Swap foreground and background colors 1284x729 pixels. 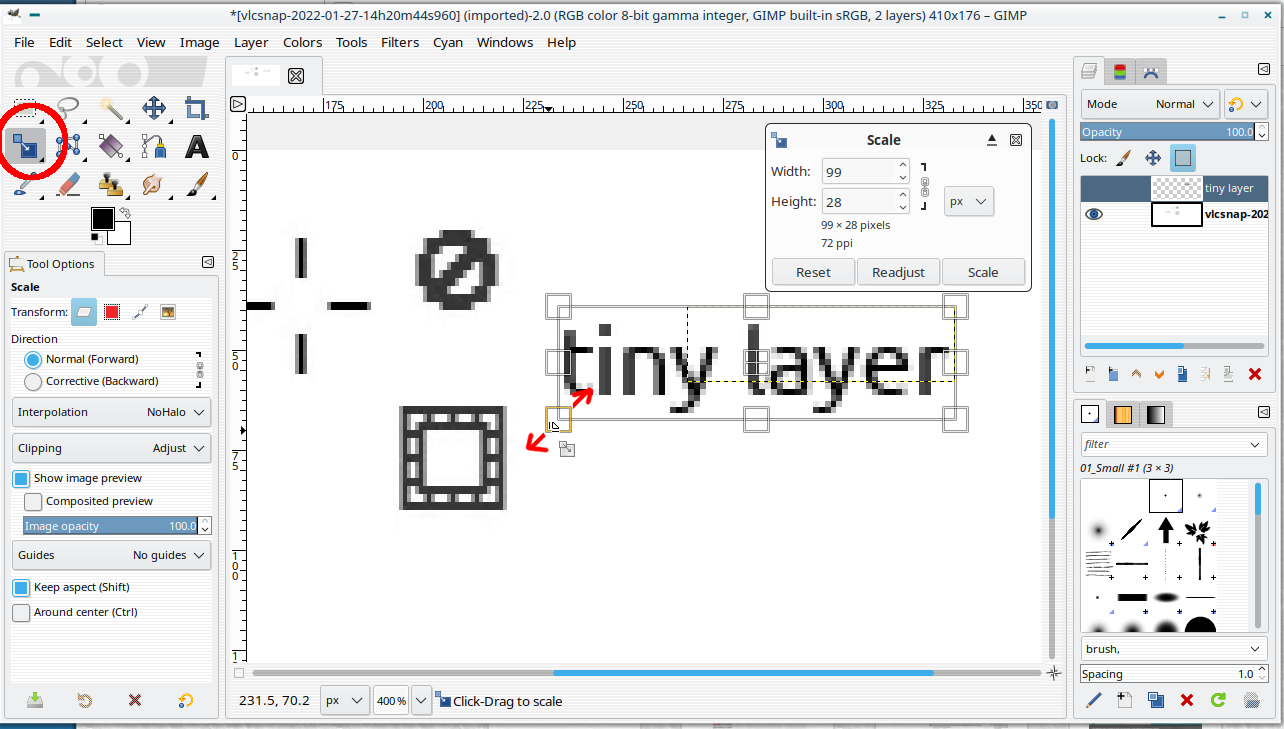point(126,213)
